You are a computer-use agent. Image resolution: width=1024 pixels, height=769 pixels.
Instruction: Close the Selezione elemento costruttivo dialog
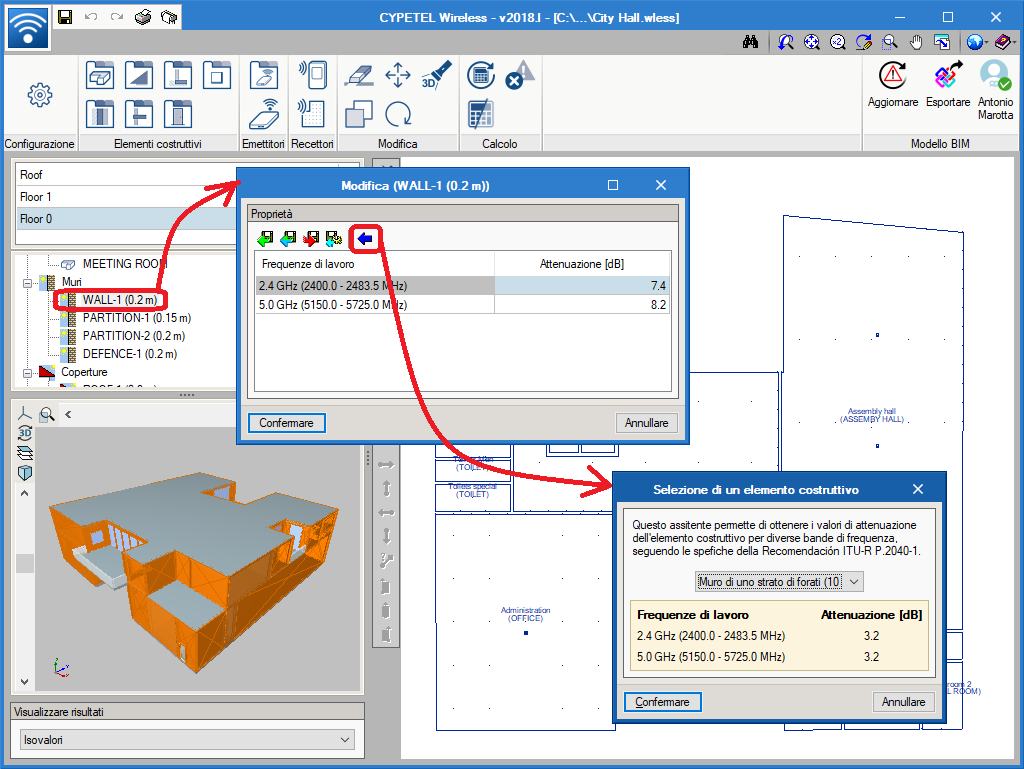coord(918,489)
